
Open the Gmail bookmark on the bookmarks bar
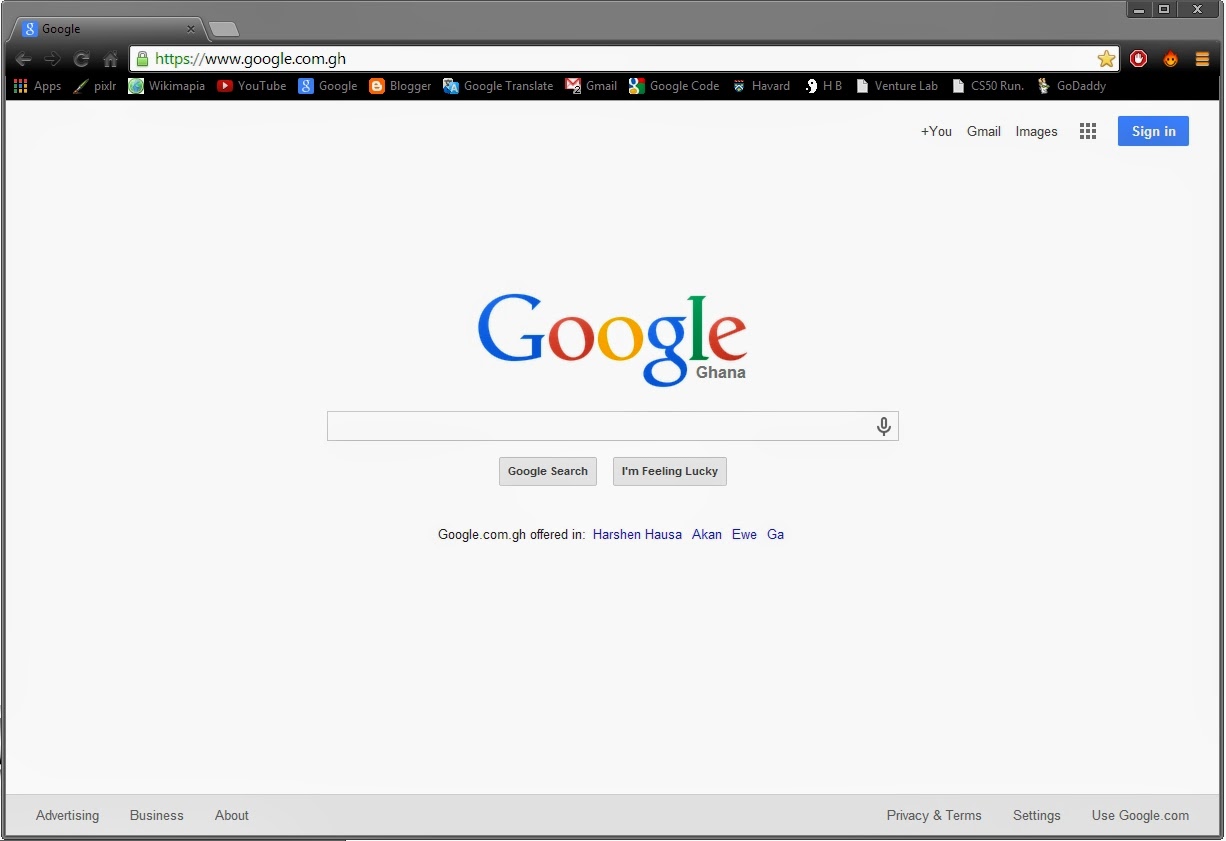coord(591,86)
